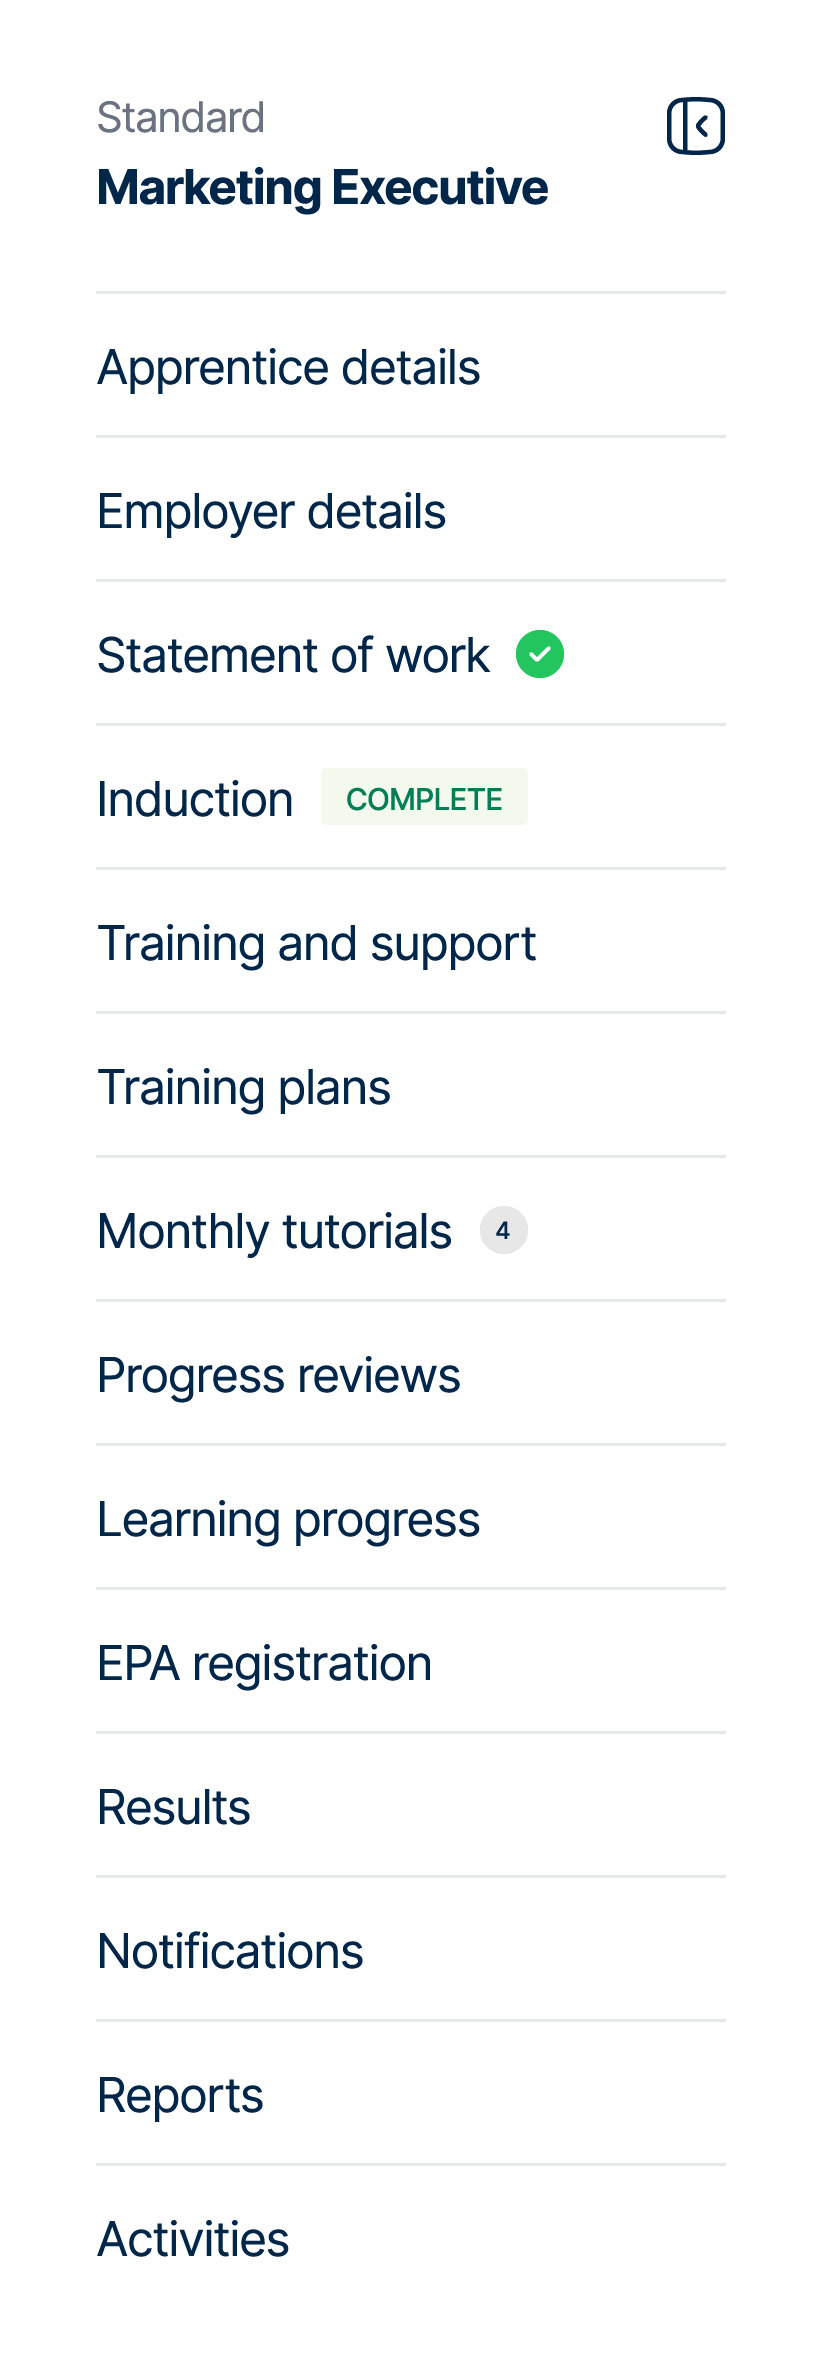822x2355 pixels.
Task: Open the Statement of work section
Action: pos(293,654)
